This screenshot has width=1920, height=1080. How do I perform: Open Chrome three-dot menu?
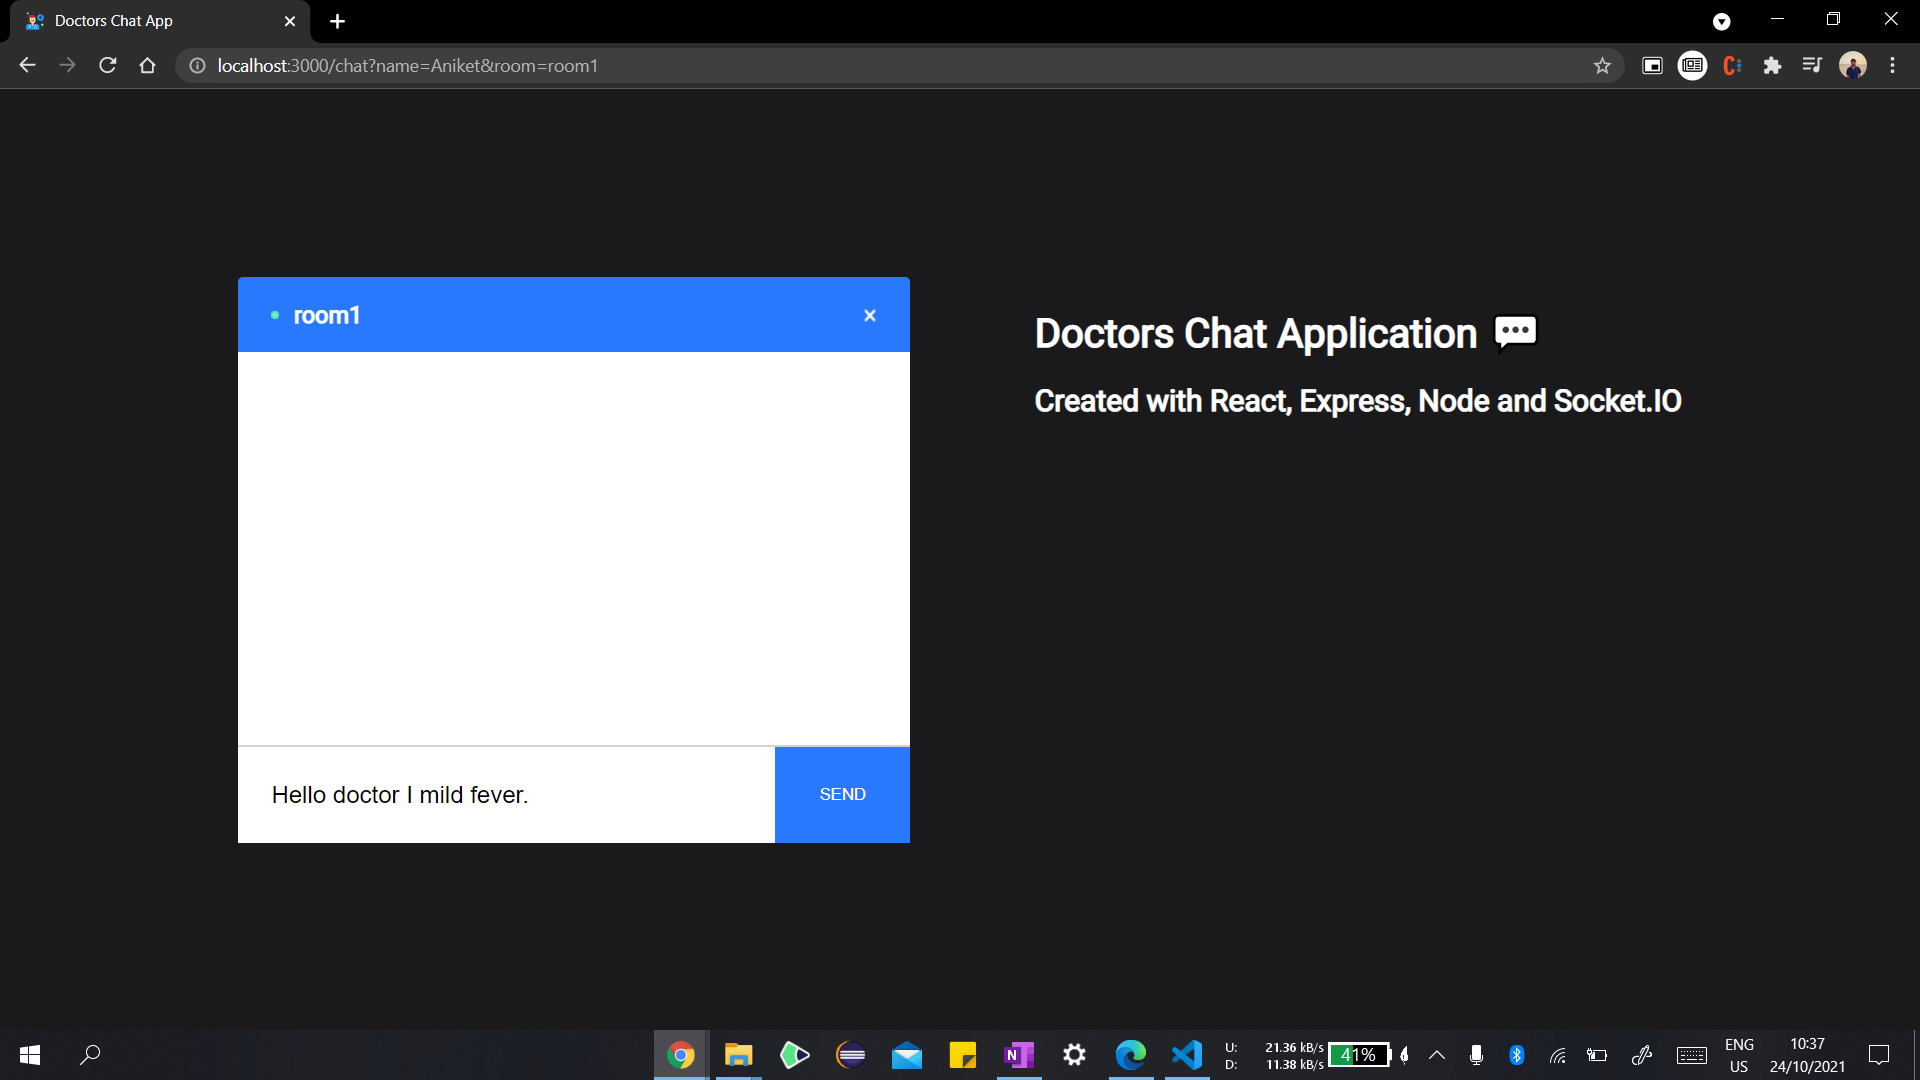(x=1892, y=66)
